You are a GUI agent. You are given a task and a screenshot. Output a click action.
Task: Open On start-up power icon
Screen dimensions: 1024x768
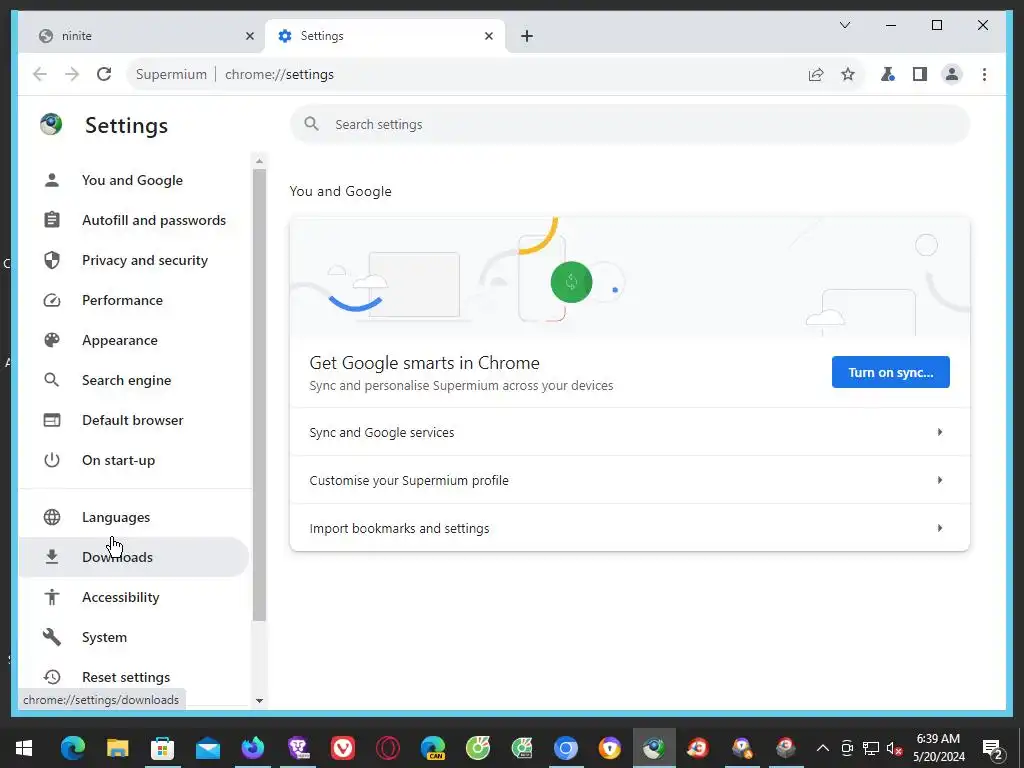coord(52,460)
